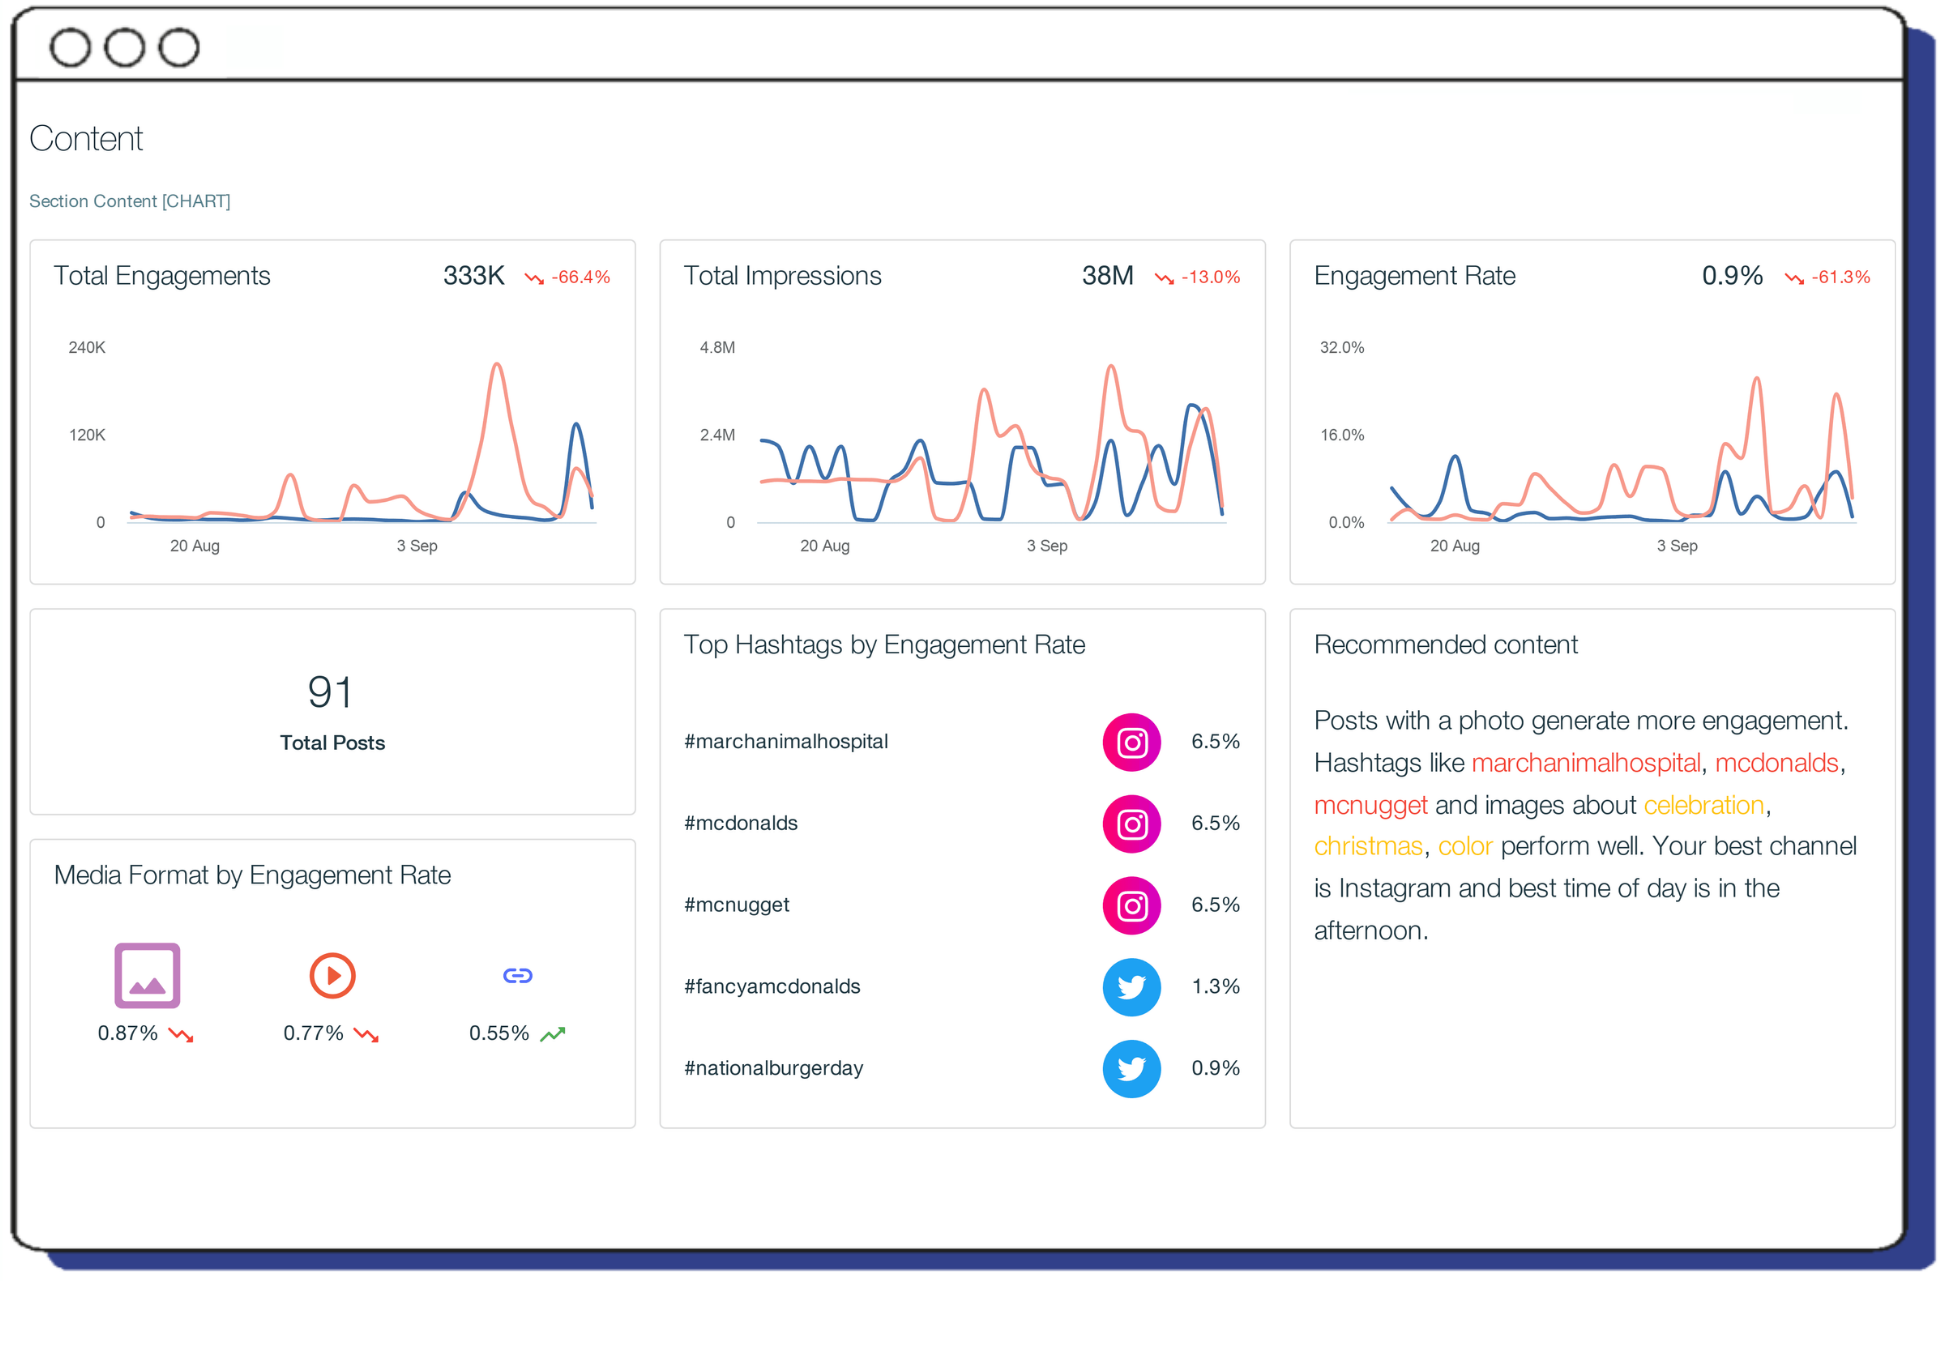1946x1350 pixels.
Task: Click the red mcdonalds recommended hashtag link
Action: coord(1776,763)
